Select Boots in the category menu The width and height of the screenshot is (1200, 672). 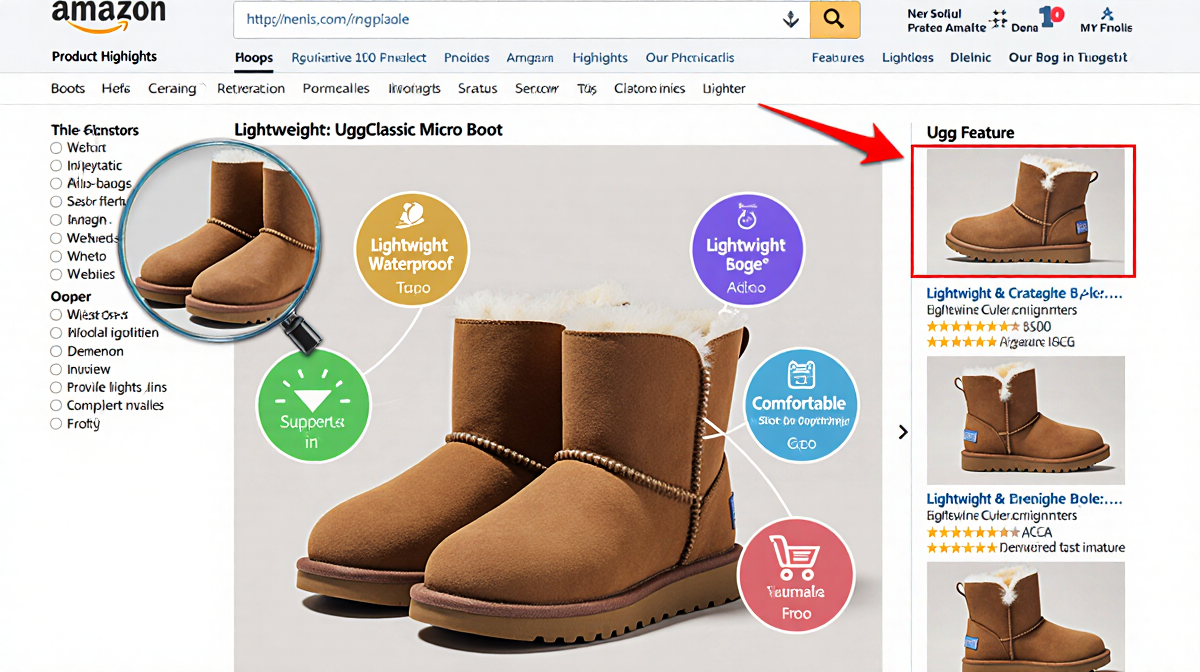pos(67,88)
